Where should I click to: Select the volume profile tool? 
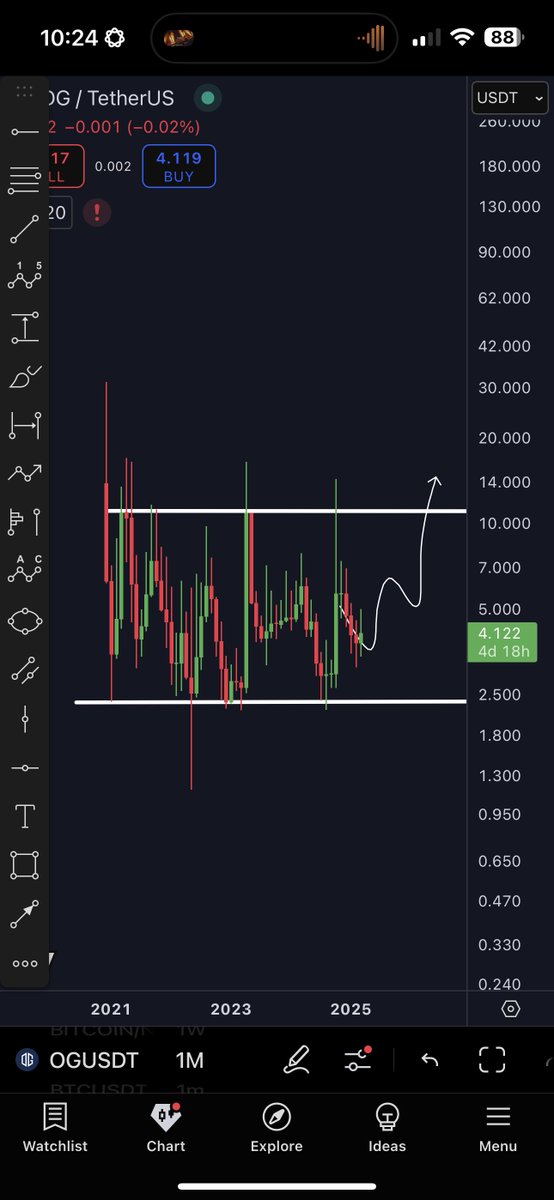(24, 521)
